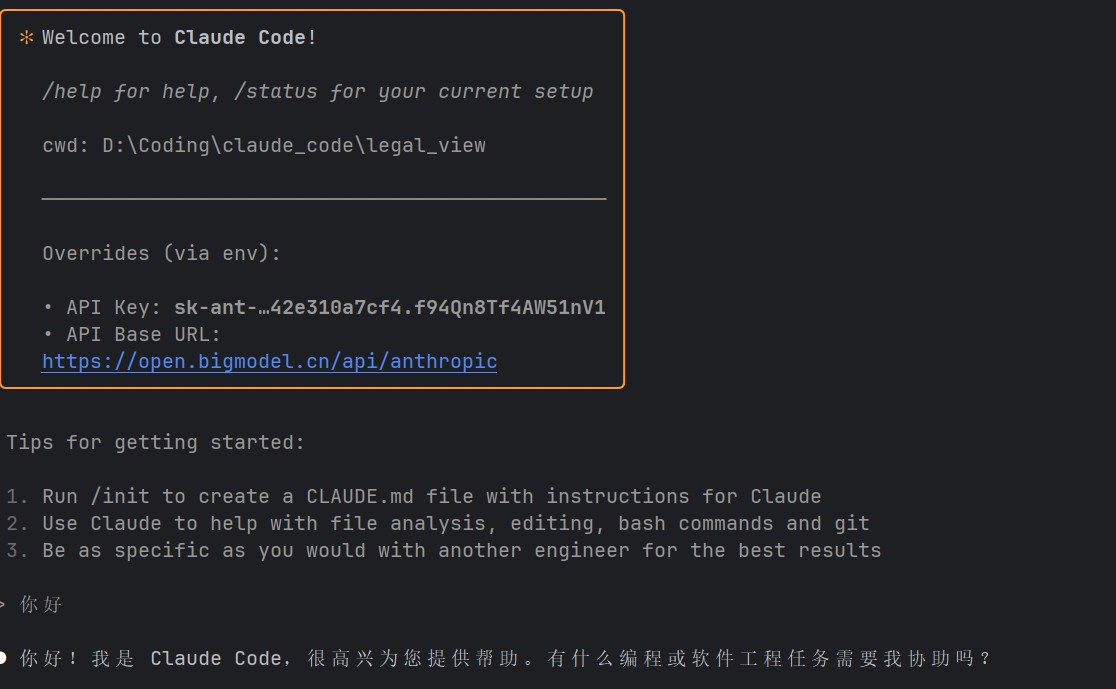Image resolution: width=1116 pixels, height=689 pixels.
Task: Click the orange asterisk Claude logo
Action: pyautogui.click(x=27, y=38)
